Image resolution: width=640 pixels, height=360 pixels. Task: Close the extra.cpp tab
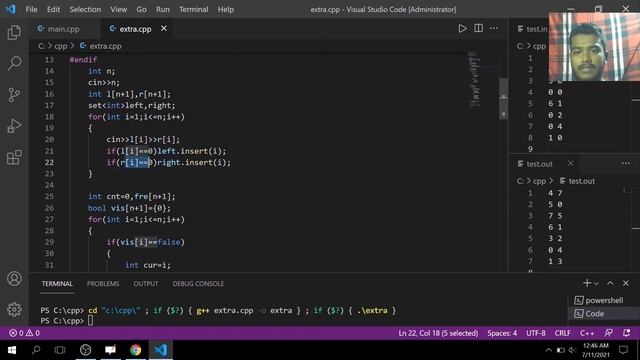[x=164, y=29]
